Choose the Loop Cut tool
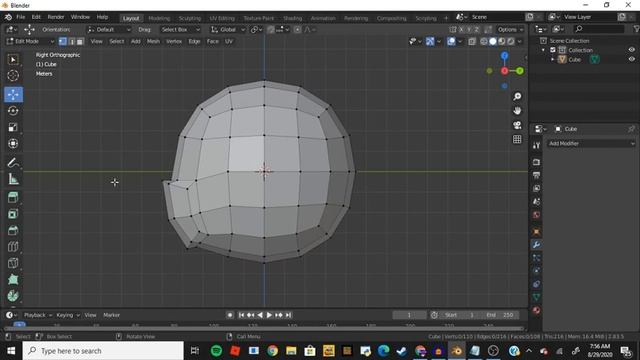640x360 pixels. [13, 247]
